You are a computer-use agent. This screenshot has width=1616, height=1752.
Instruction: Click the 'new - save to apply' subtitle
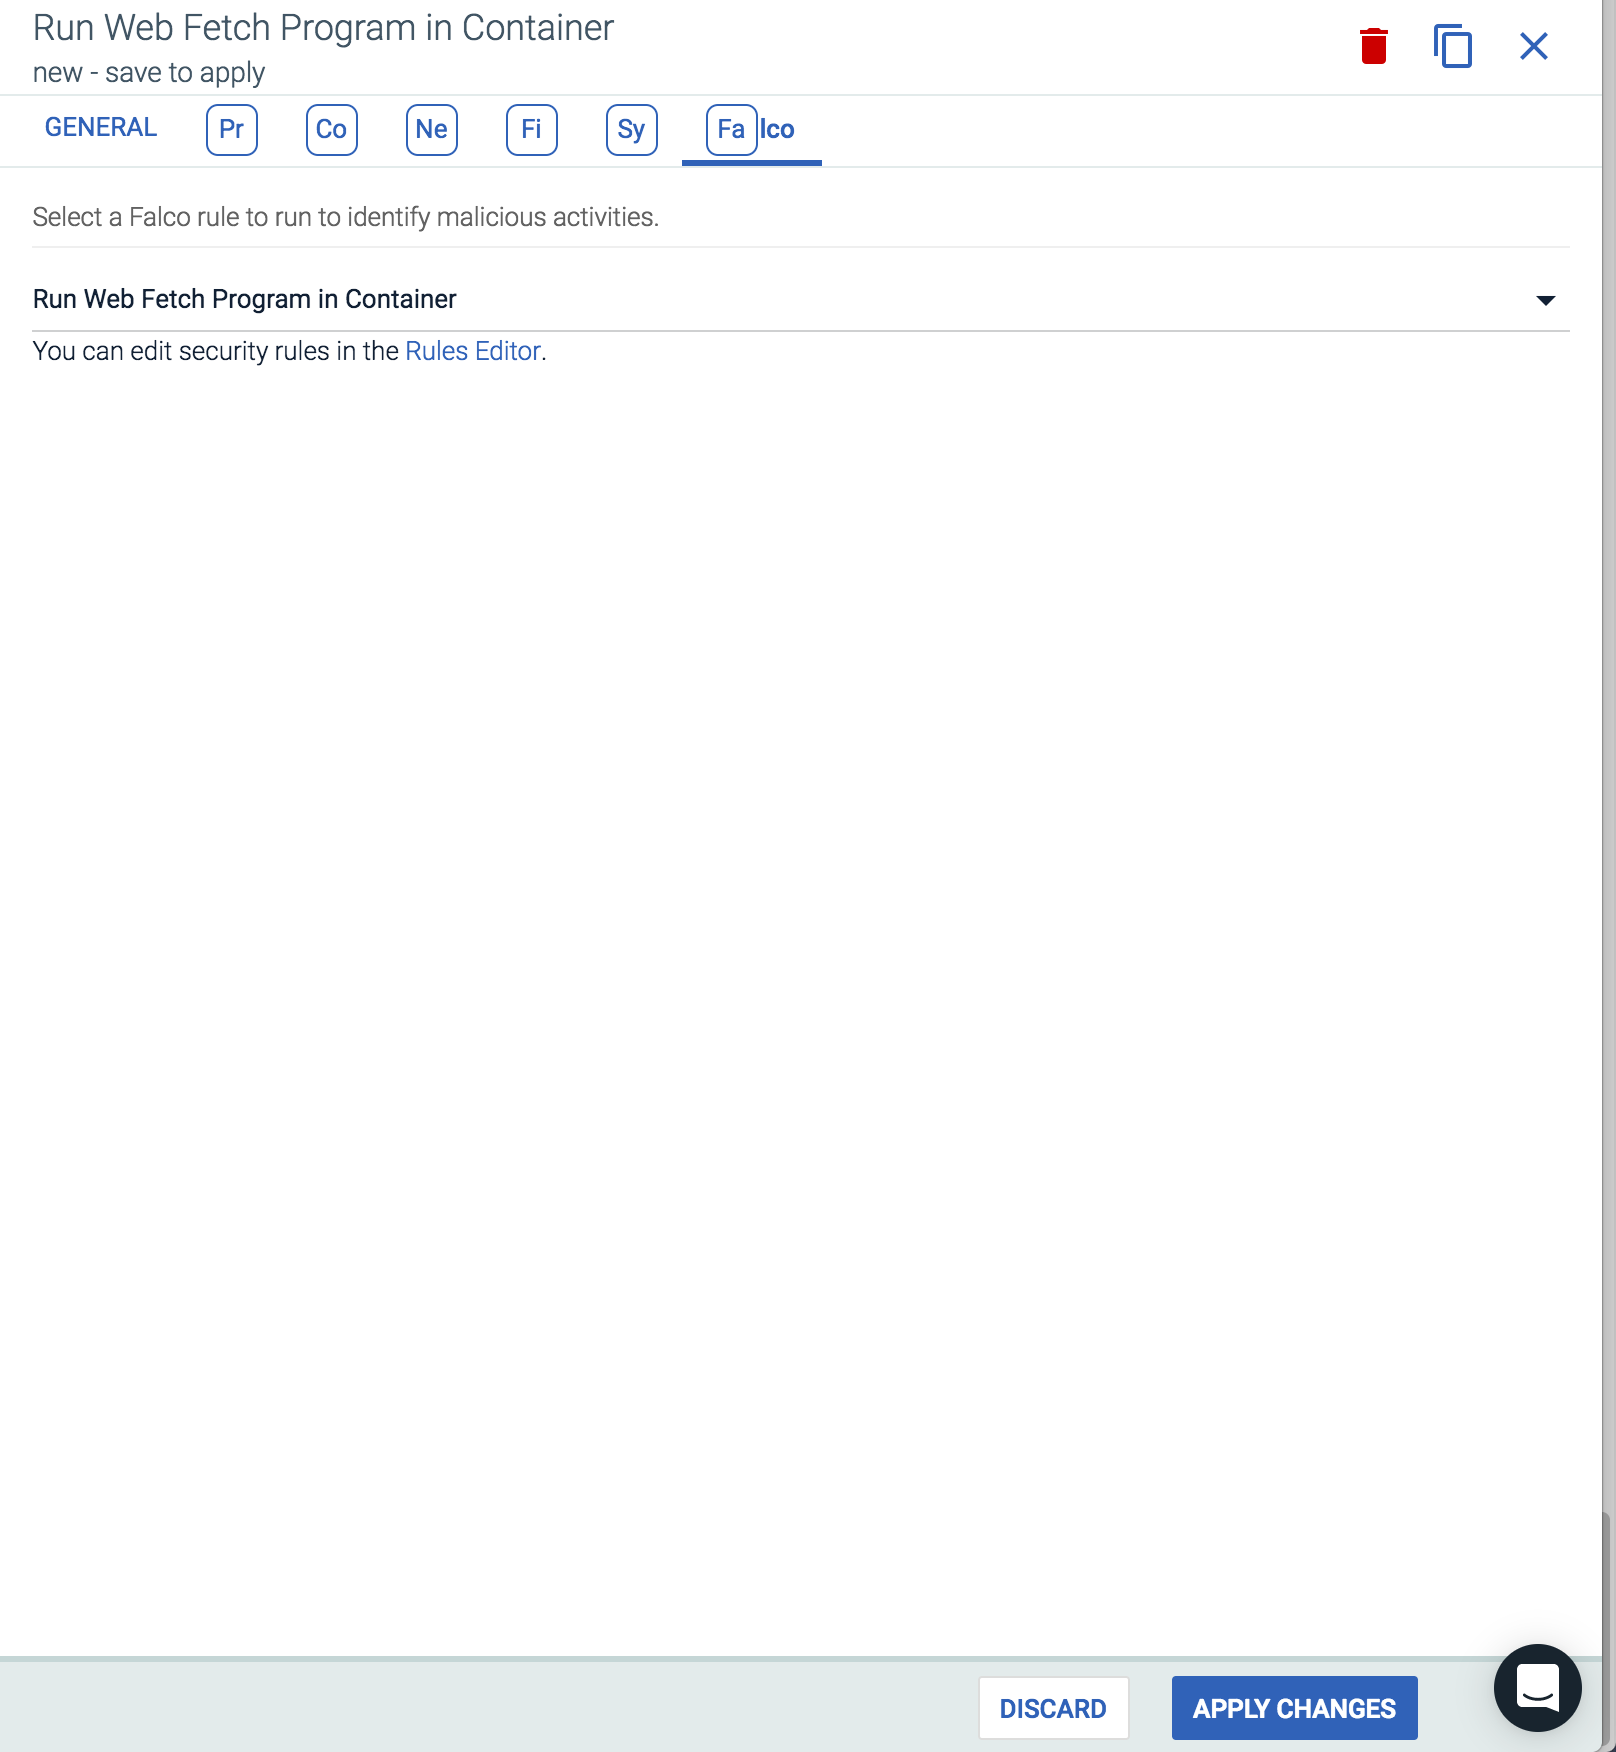tap(149, 72)
